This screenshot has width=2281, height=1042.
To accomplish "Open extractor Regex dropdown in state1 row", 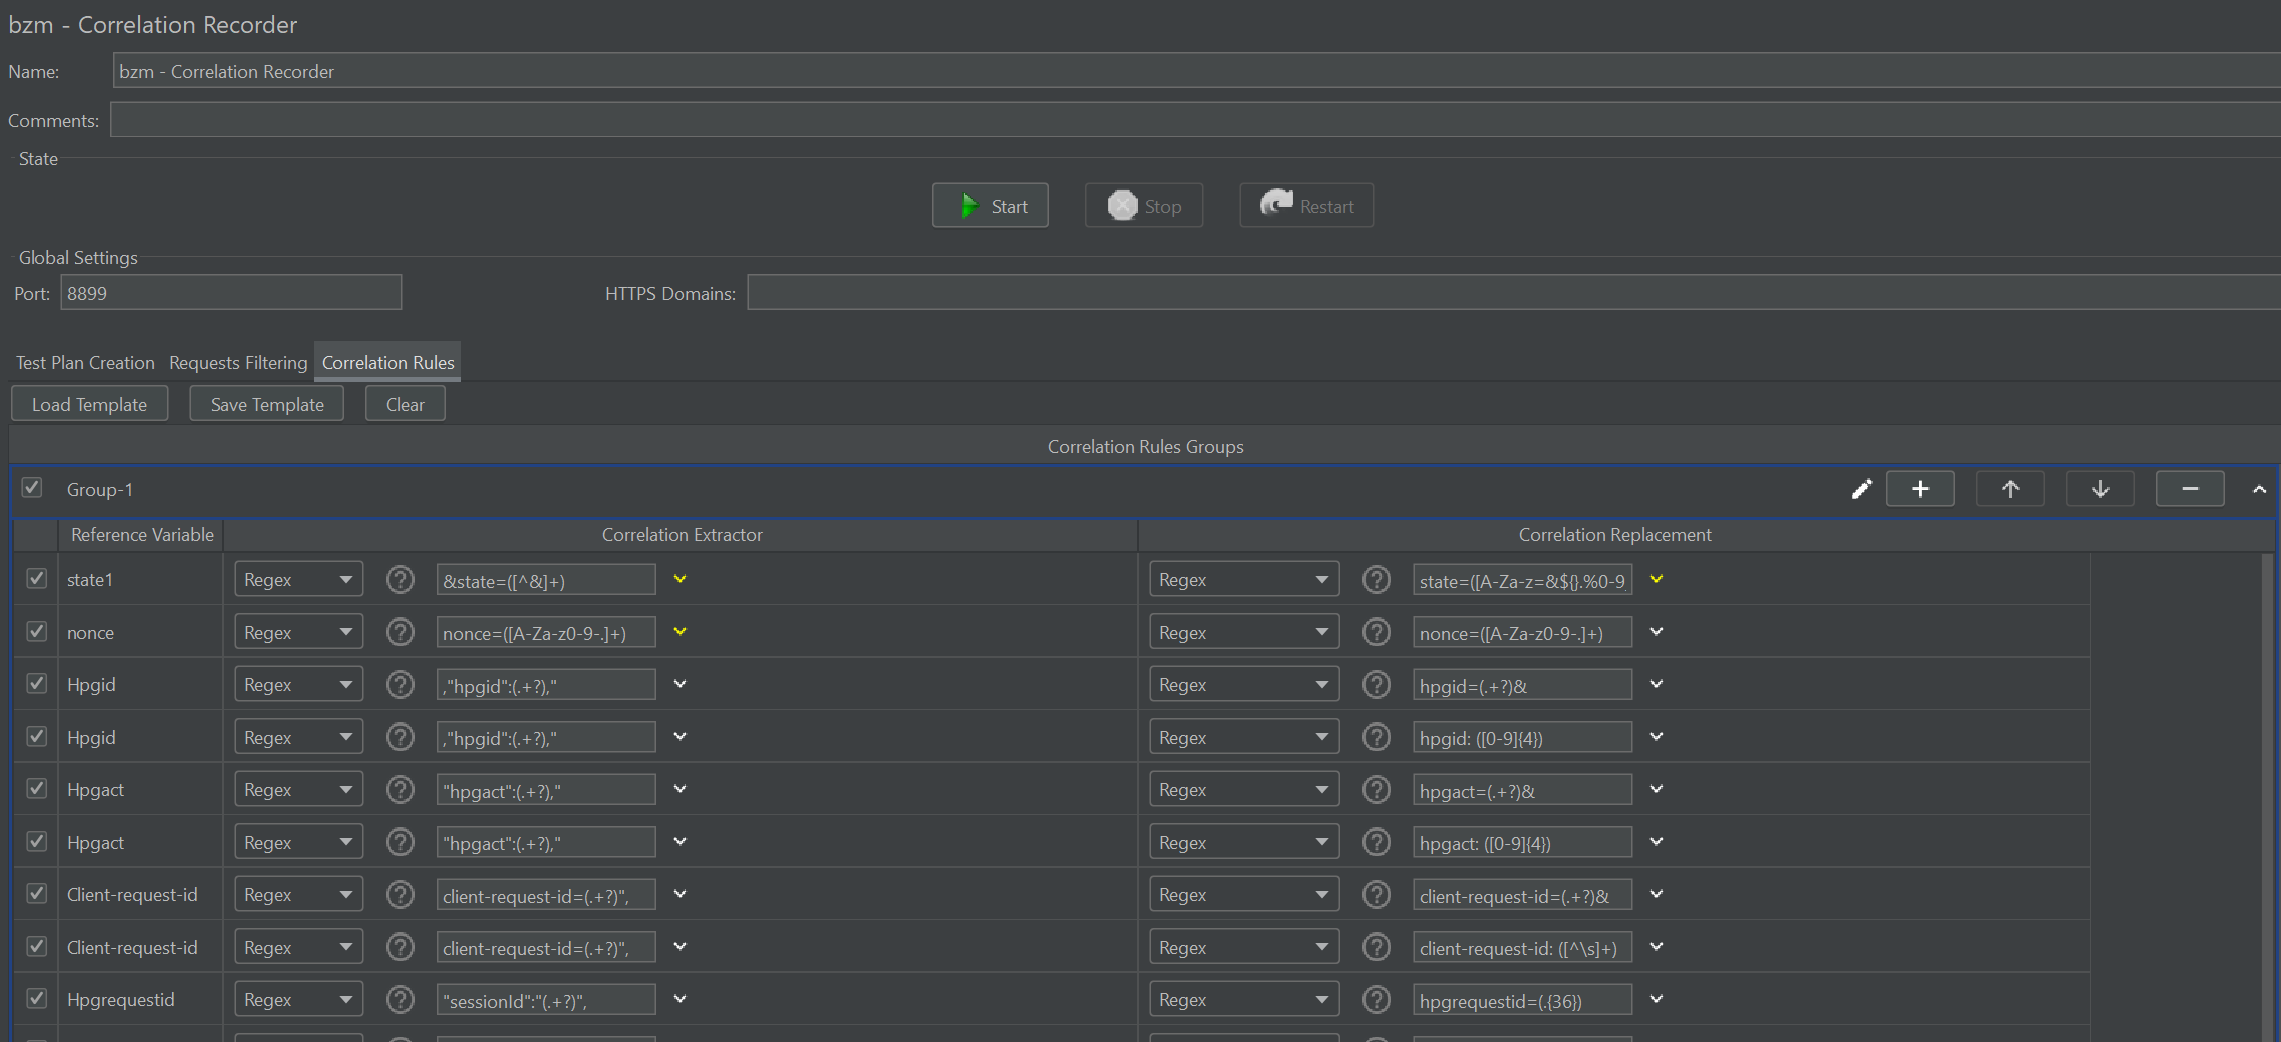I will 298,579.
